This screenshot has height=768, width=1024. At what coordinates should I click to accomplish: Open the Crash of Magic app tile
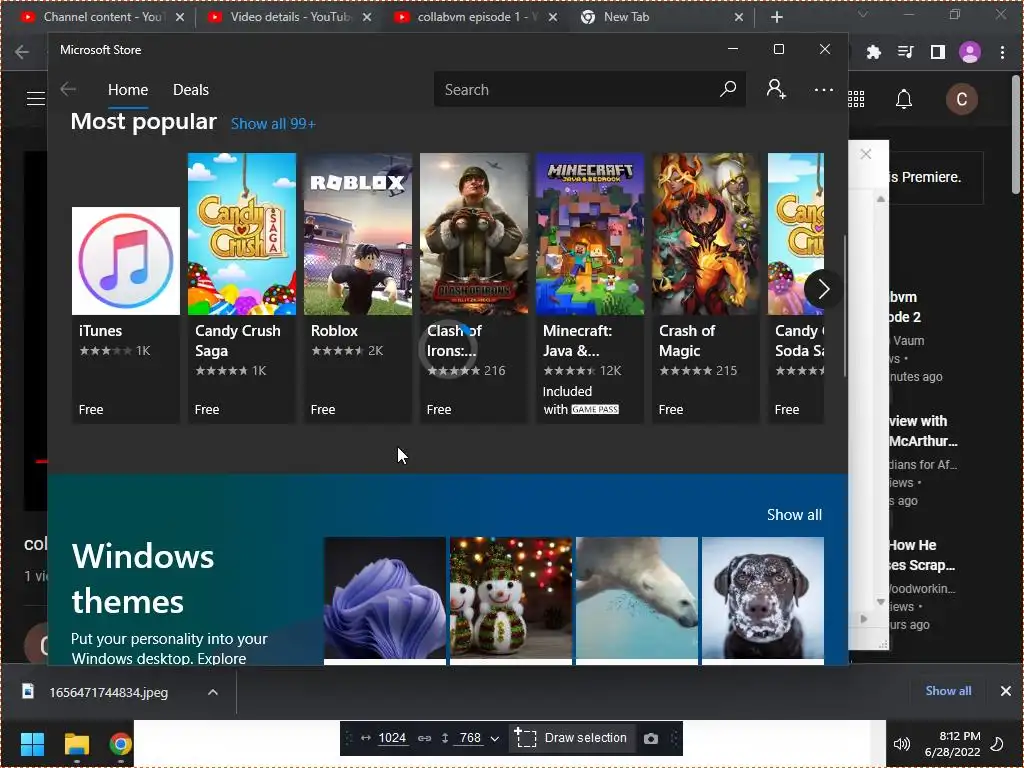click(706, 288)
